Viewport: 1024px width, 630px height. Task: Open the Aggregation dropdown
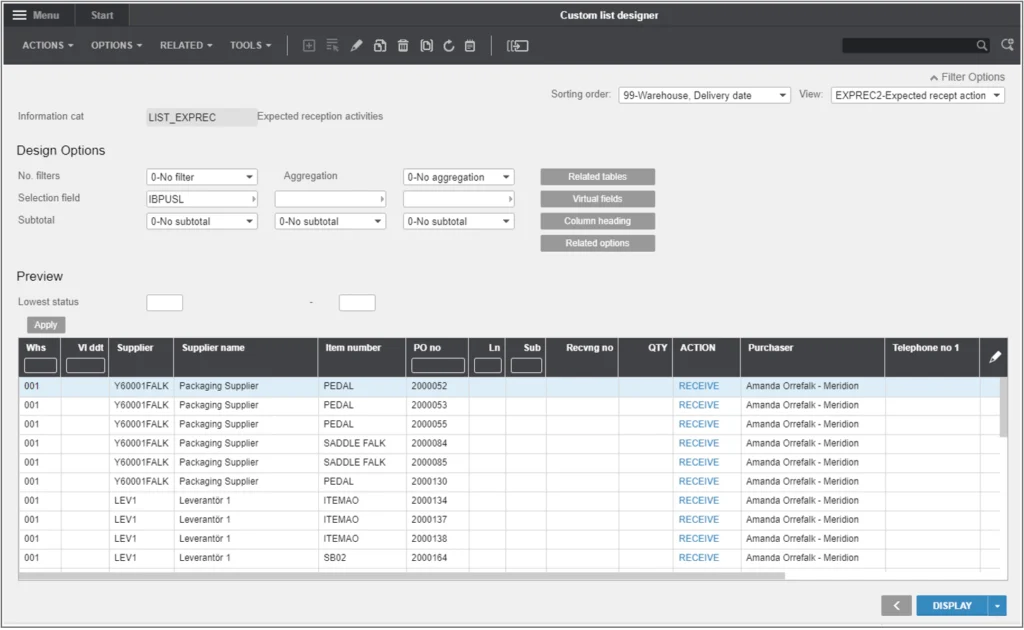(x=458, y=177)
